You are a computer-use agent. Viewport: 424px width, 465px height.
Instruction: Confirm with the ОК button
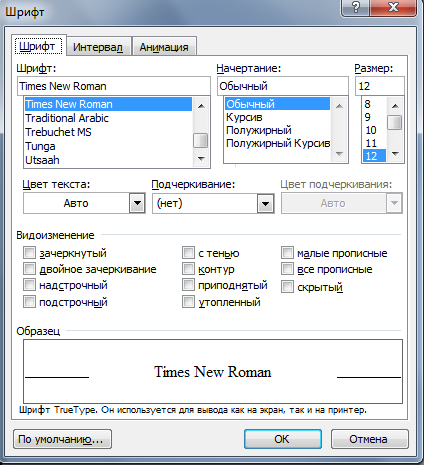(x=283, y=439)
